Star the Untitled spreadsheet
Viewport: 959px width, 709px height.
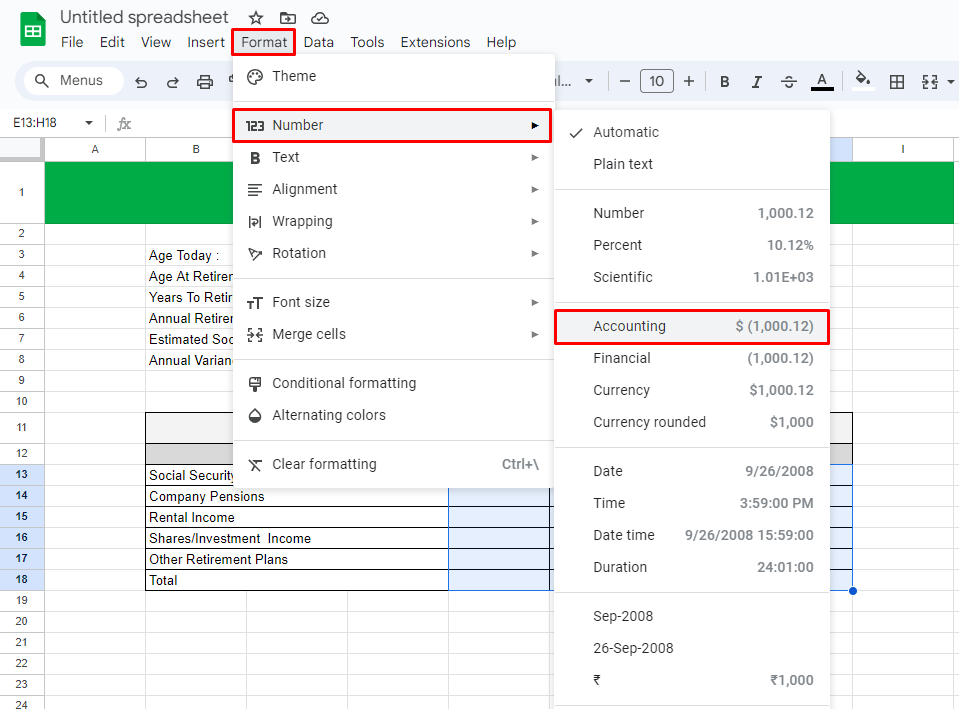[256, 18]
